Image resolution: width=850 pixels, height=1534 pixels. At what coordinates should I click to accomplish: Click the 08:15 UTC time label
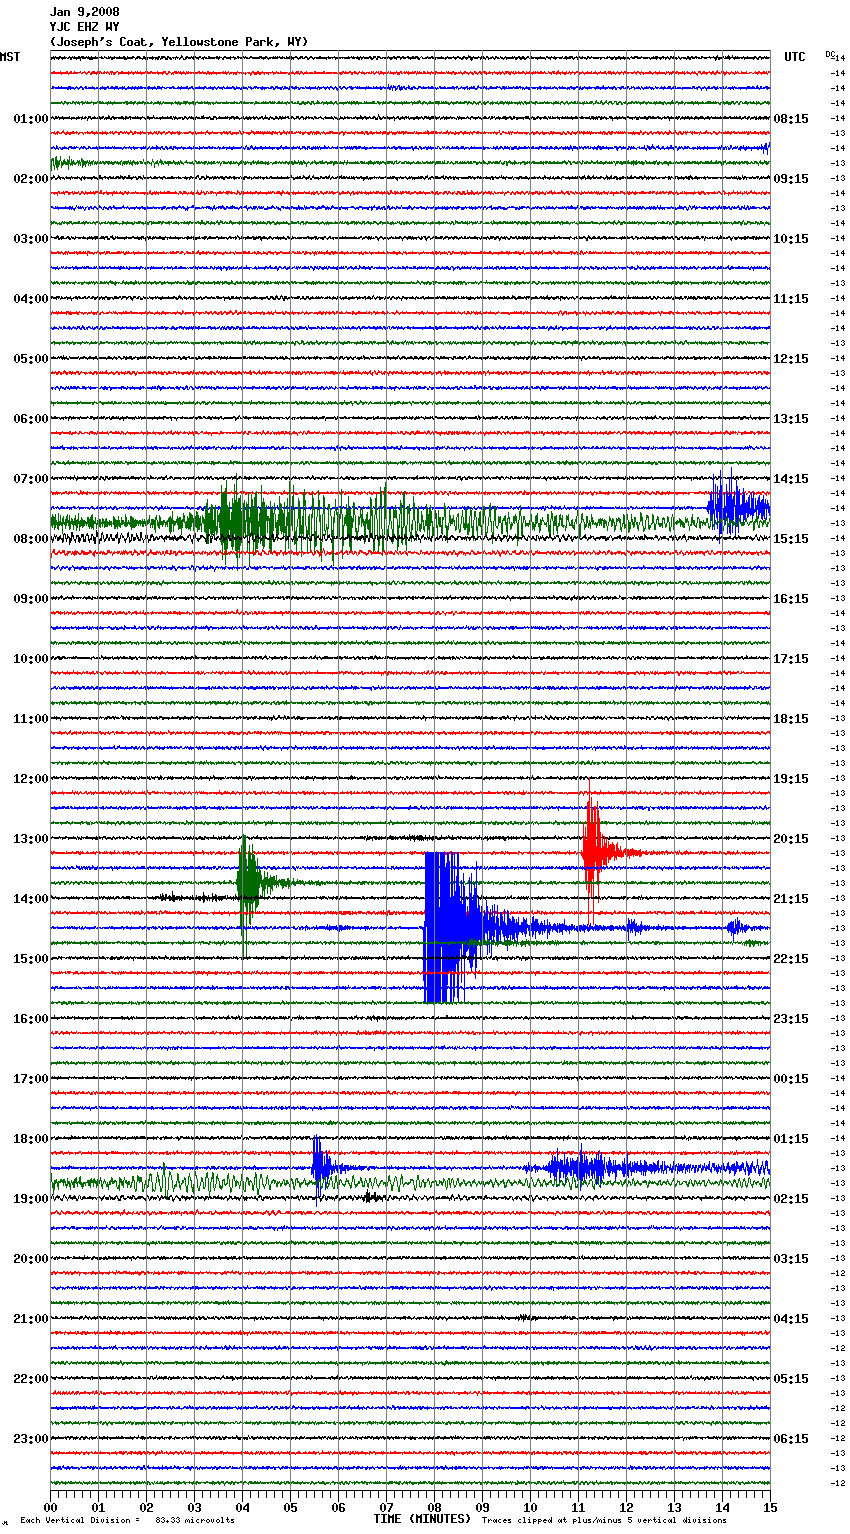tap(791, 119)
